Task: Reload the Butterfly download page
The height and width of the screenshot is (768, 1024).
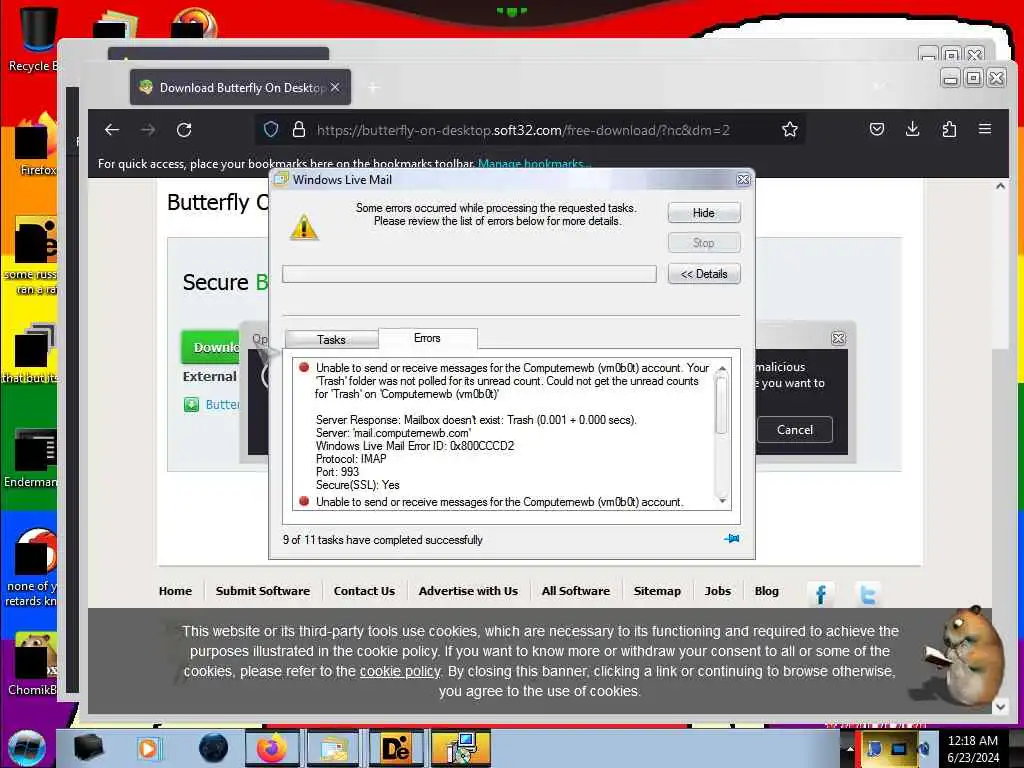Action: pyautogui.click(x=184, y=130)
